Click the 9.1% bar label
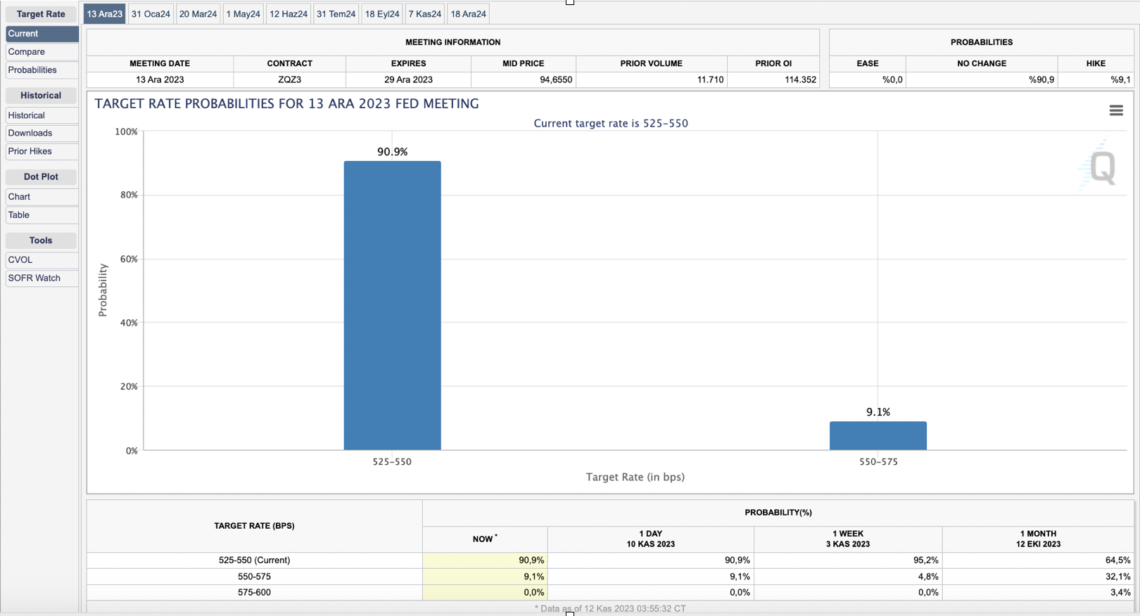The image size is (1140, 616). (x=878, y=412)
